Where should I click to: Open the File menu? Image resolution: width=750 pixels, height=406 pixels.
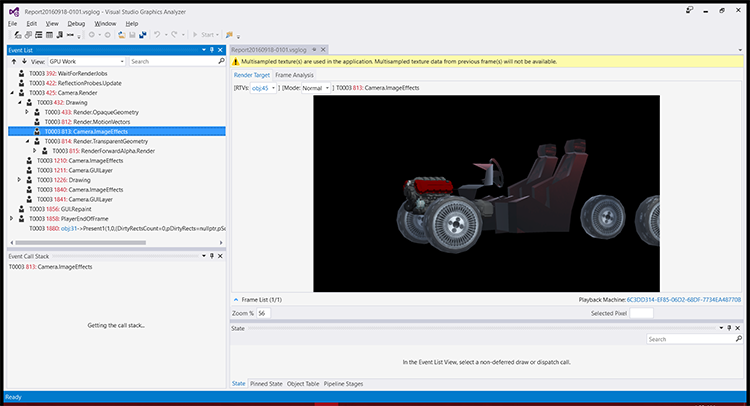[12, 23]
